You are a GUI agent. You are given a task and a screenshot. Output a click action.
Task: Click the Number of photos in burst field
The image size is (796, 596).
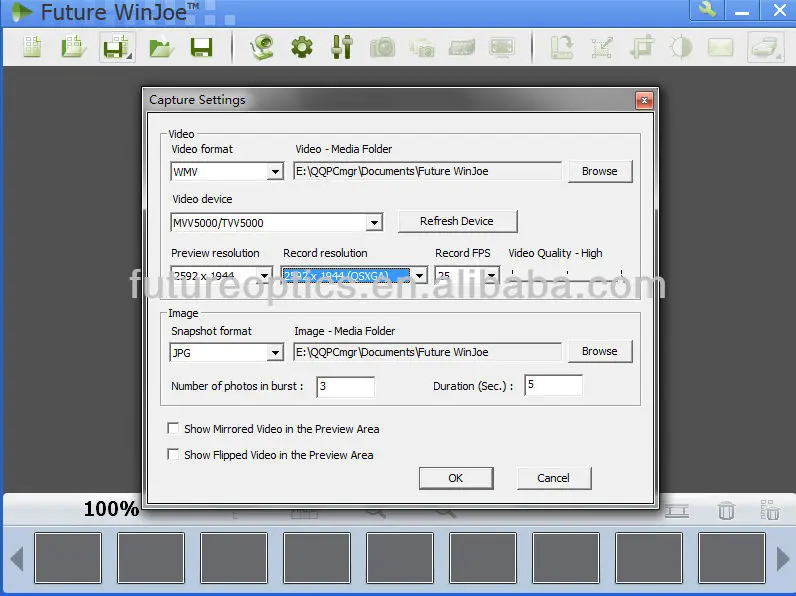click(345, 387)
